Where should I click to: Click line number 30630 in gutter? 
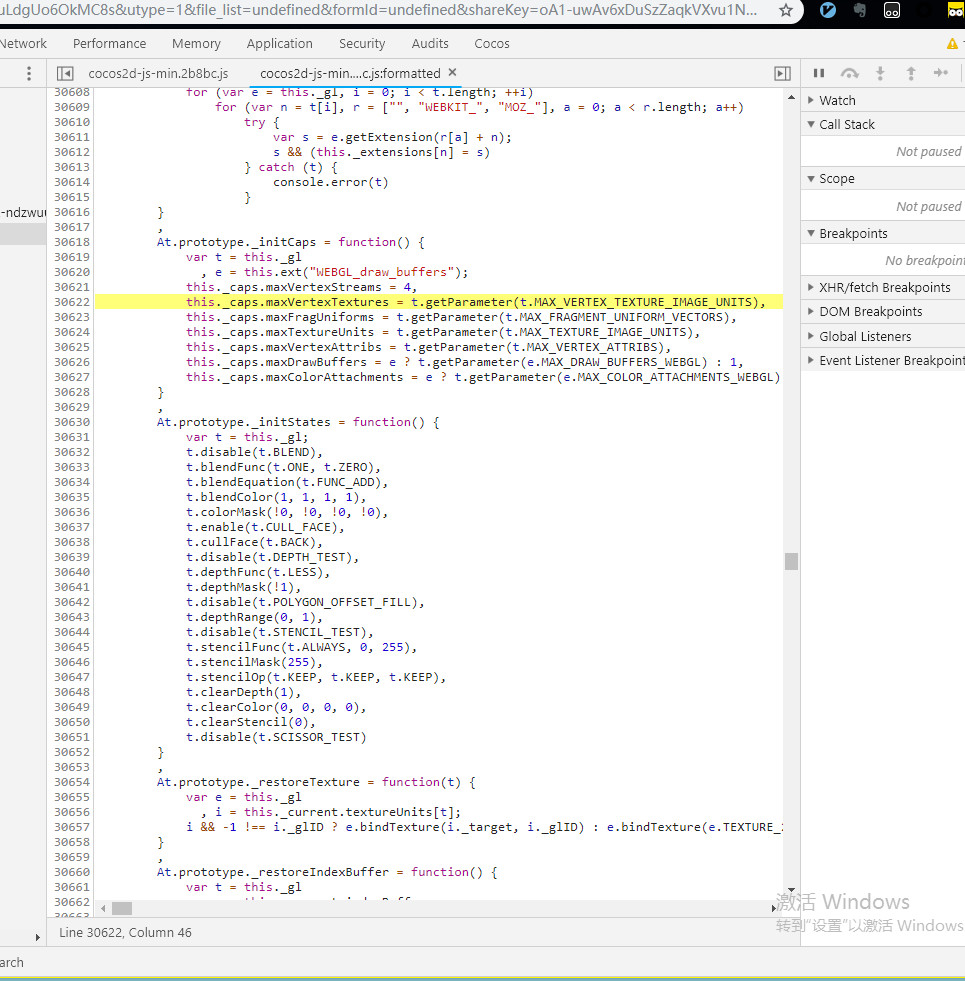(x=72, y=422)
